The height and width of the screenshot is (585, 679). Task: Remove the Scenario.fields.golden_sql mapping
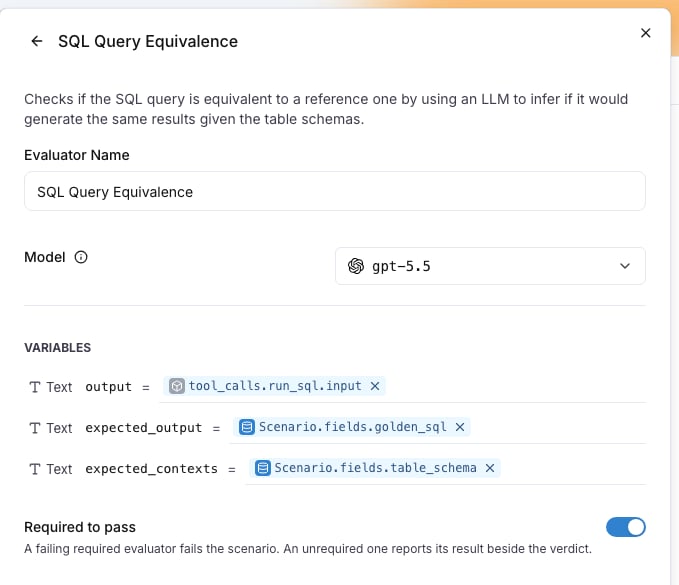[x=460, y=427]
